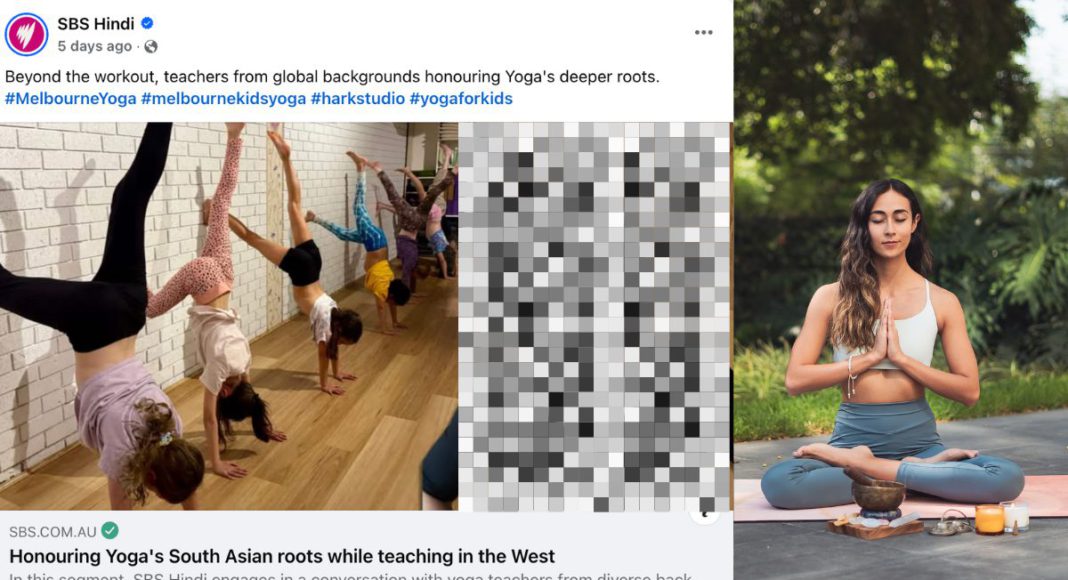The height and width of the screenshot is (580, 1068).
Task: Click the globe public audience icon
Action: [x=151, y=46]
